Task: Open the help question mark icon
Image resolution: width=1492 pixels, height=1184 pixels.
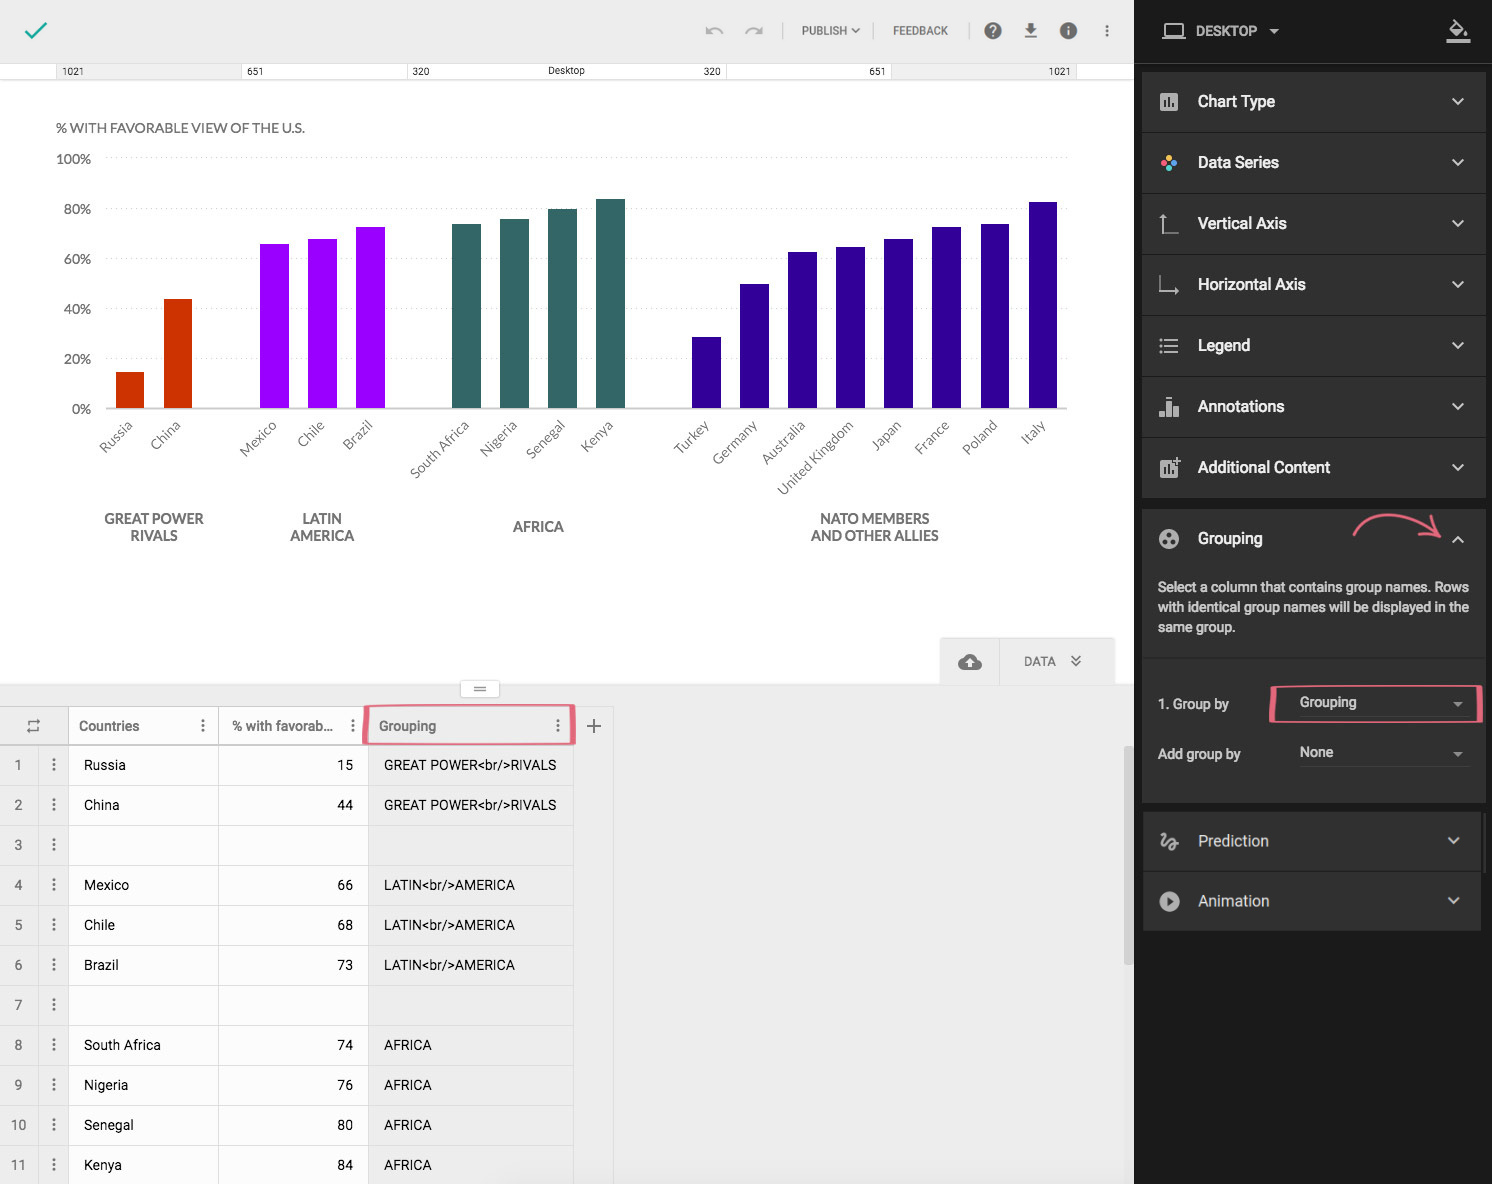Action: [993, 31]
